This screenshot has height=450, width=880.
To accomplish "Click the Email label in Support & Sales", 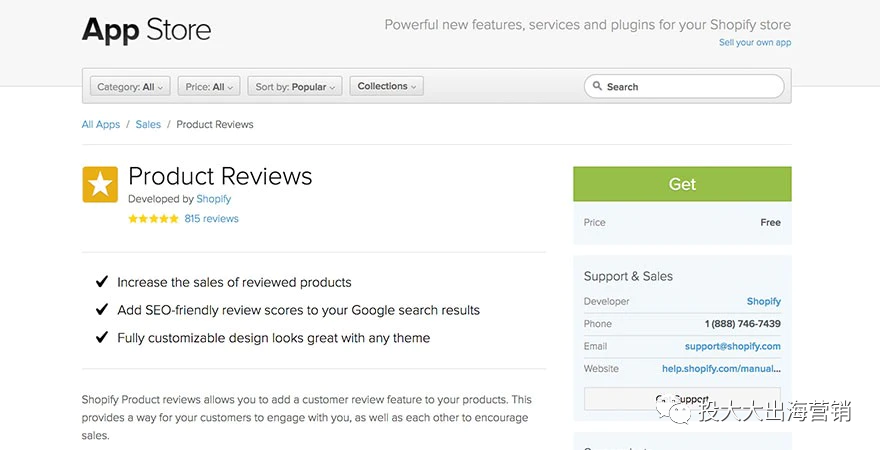I will pyautogui.click(x=595, y=346).
